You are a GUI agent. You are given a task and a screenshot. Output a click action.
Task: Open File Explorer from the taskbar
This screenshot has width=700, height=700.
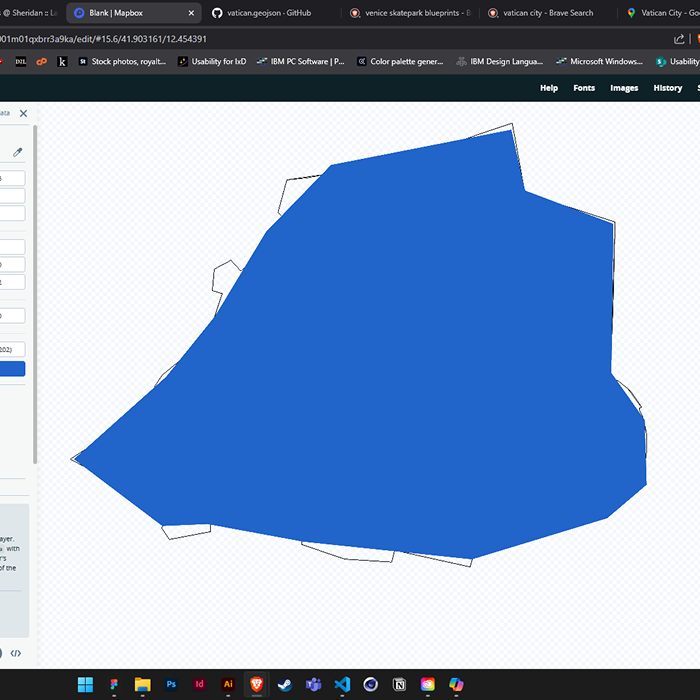click(x=142, y=684)
